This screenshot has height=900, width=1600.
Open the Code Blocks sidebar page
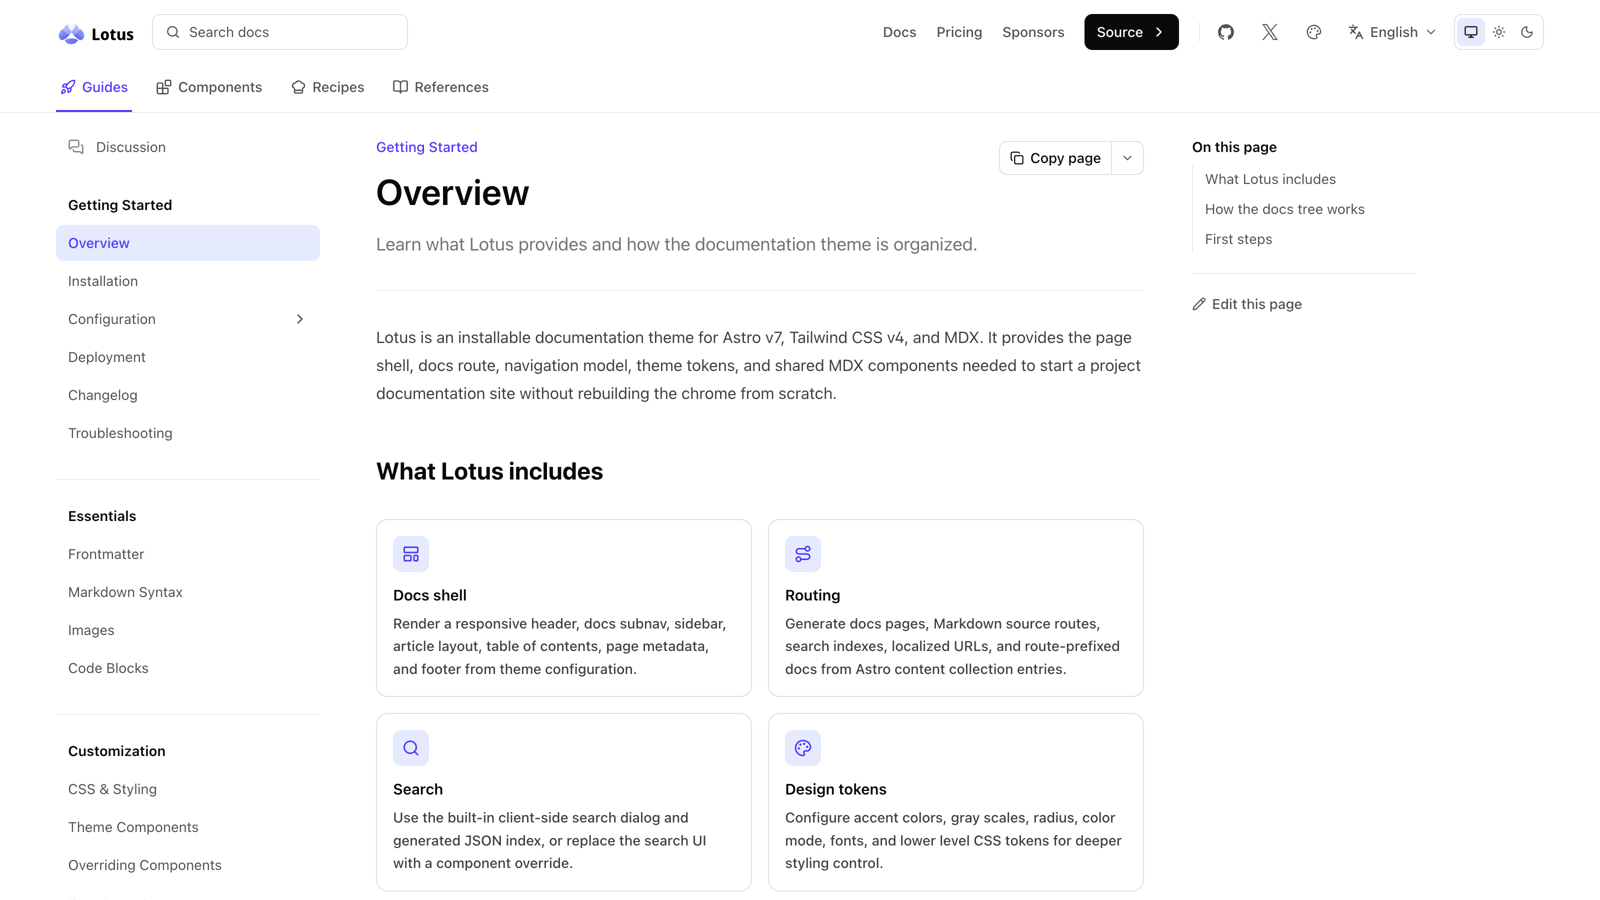188,668
